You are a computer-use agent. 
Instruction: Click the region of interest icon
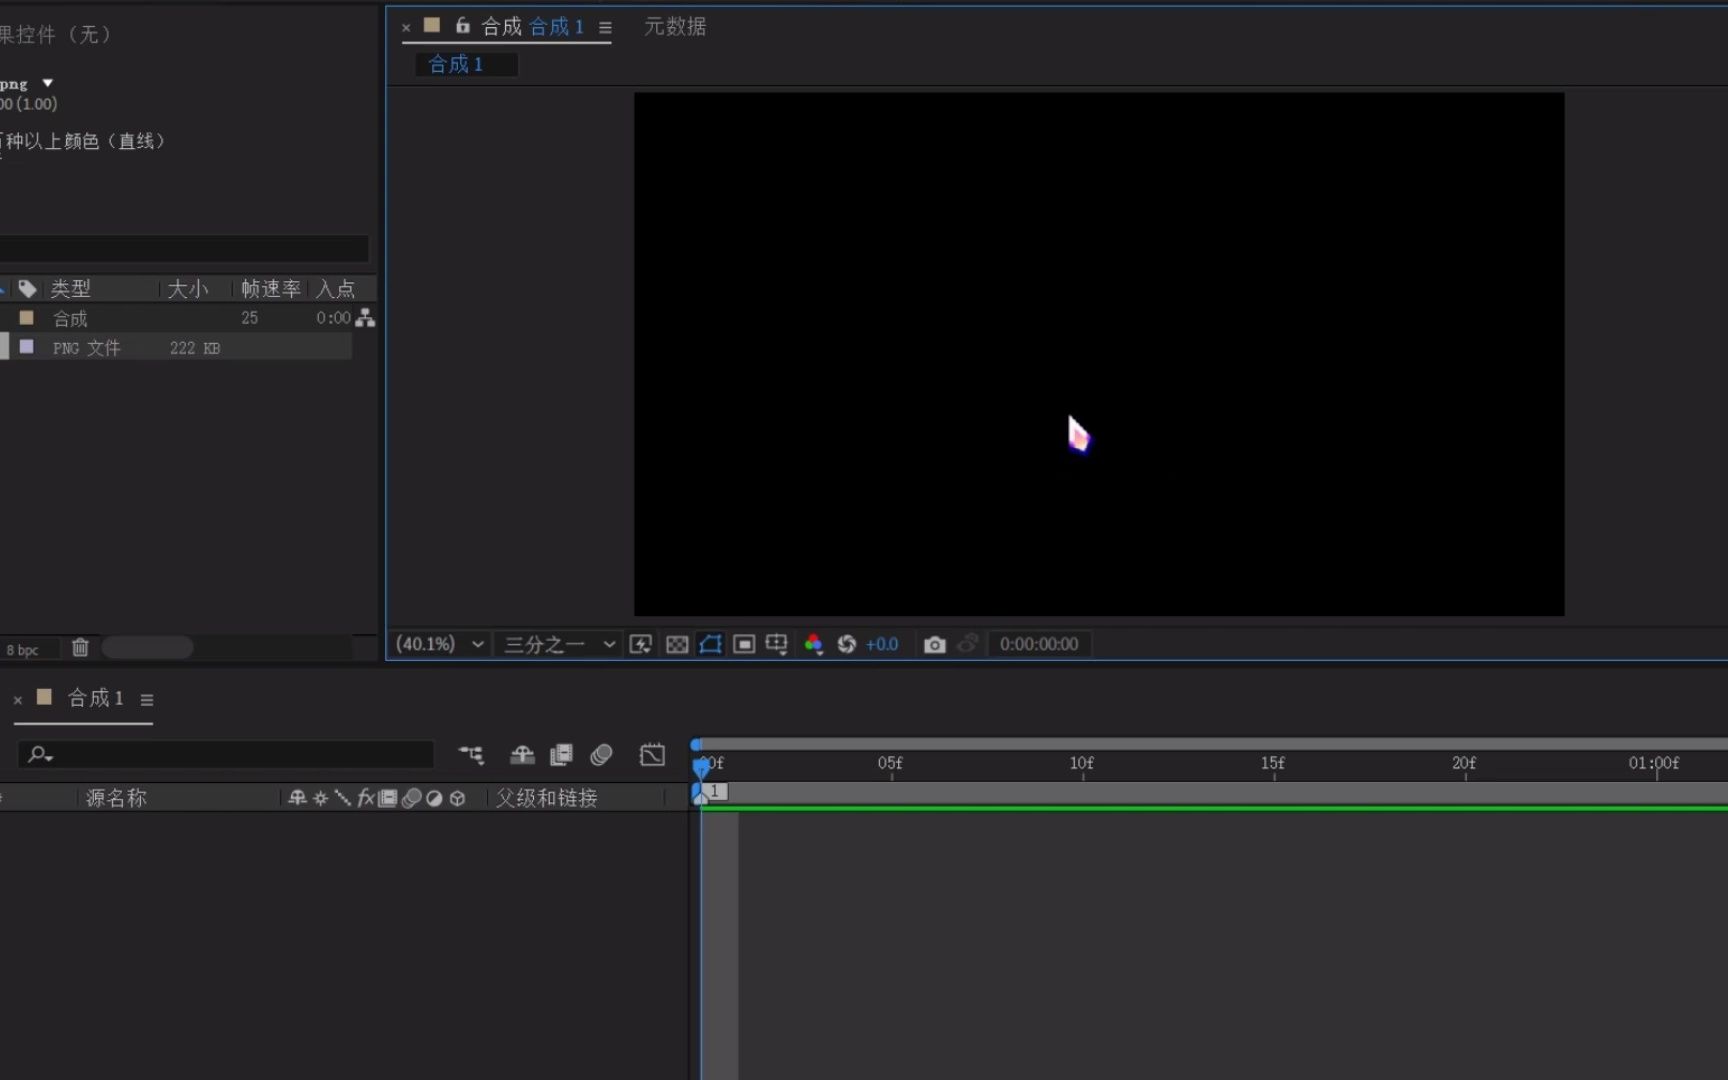coord(744,644)
